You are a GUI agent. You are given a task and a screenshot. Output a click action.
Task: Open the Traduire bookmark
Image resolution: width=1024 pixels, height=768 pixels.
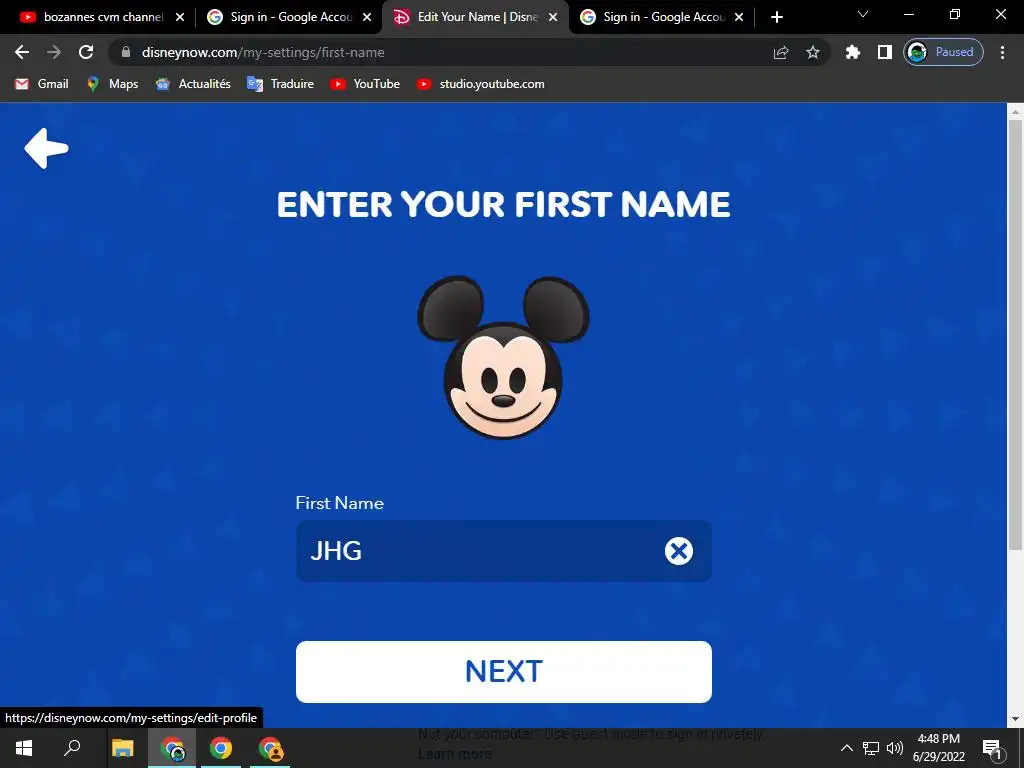pos(280,84)
